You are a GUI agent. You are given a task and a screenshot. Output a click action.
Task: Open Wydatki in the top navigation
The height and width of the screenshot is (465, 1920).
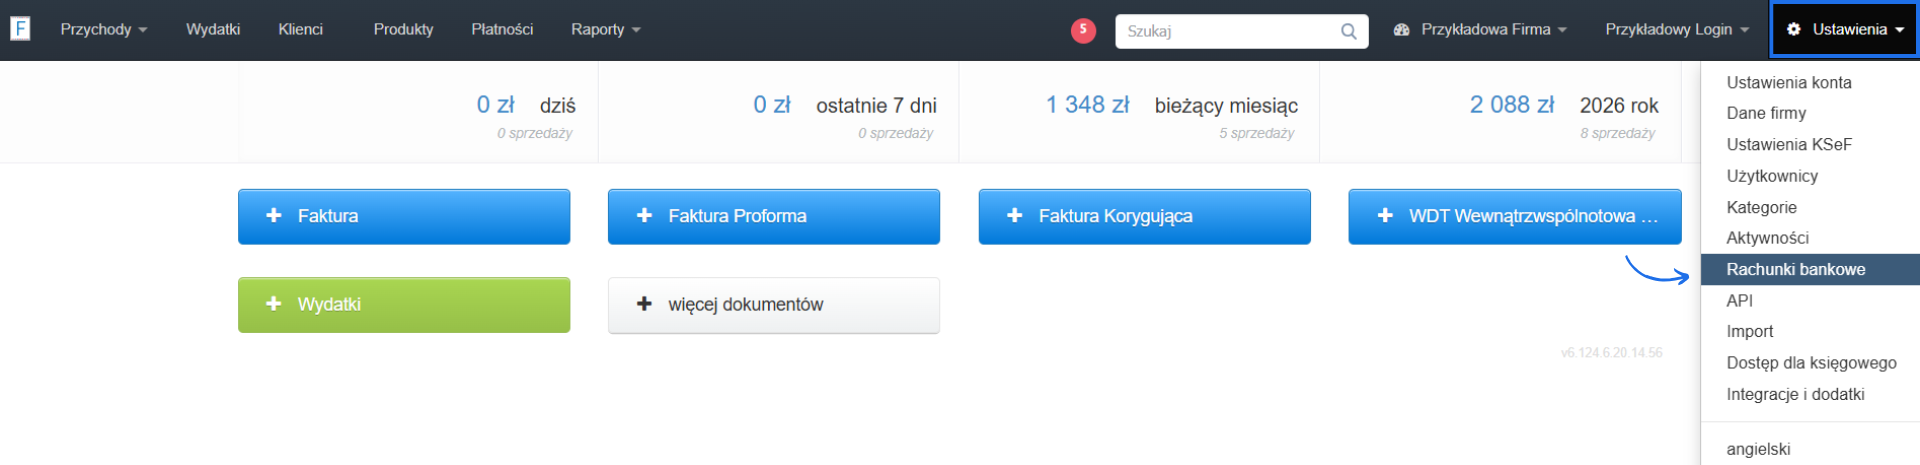pos(213,30)
